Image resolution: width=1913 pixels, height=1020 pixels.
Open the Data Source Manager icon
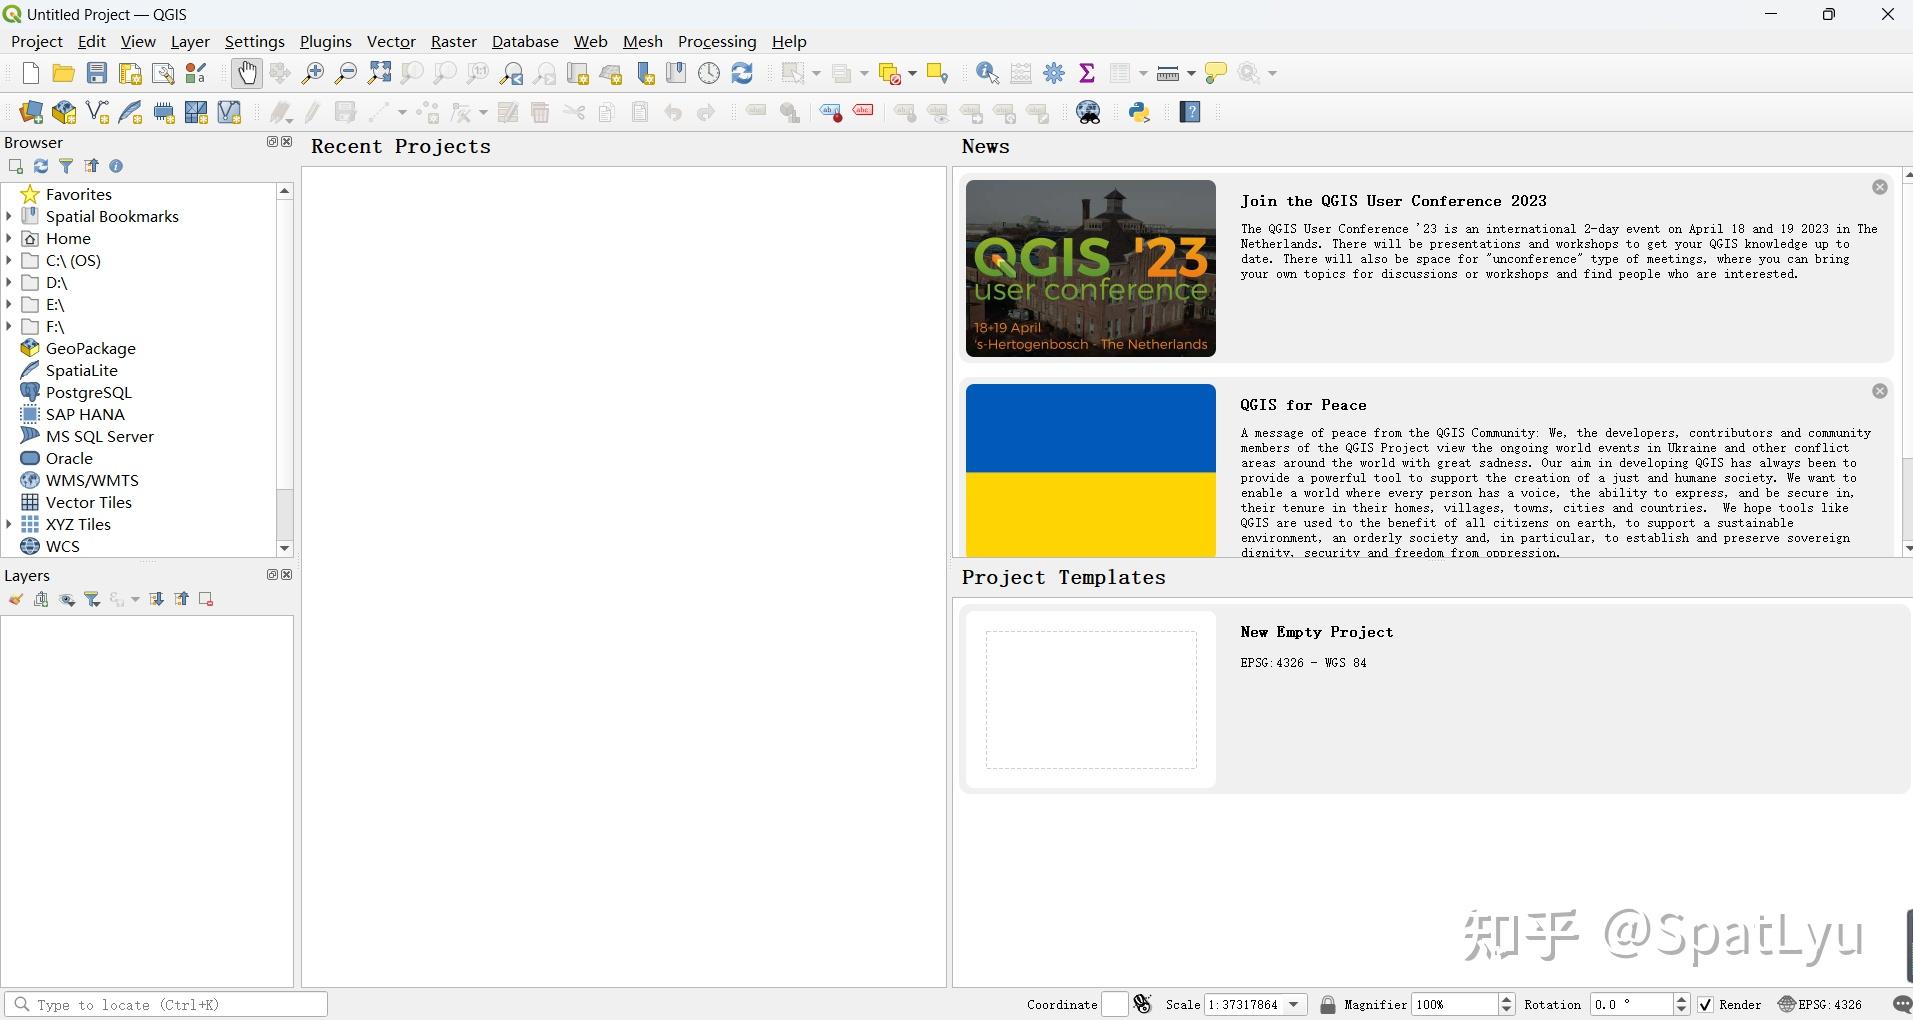31,112
